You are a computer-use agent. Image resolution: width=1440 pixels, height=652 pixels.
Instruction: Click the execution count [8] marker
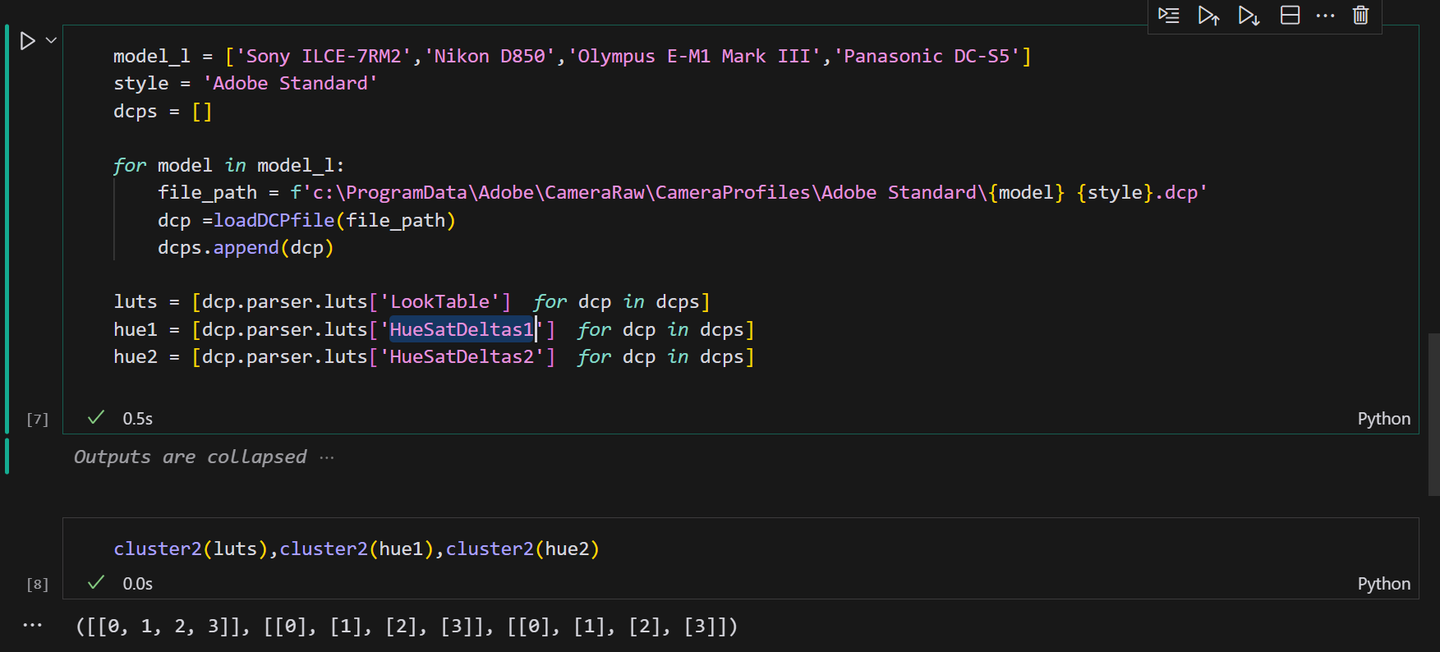37,583
